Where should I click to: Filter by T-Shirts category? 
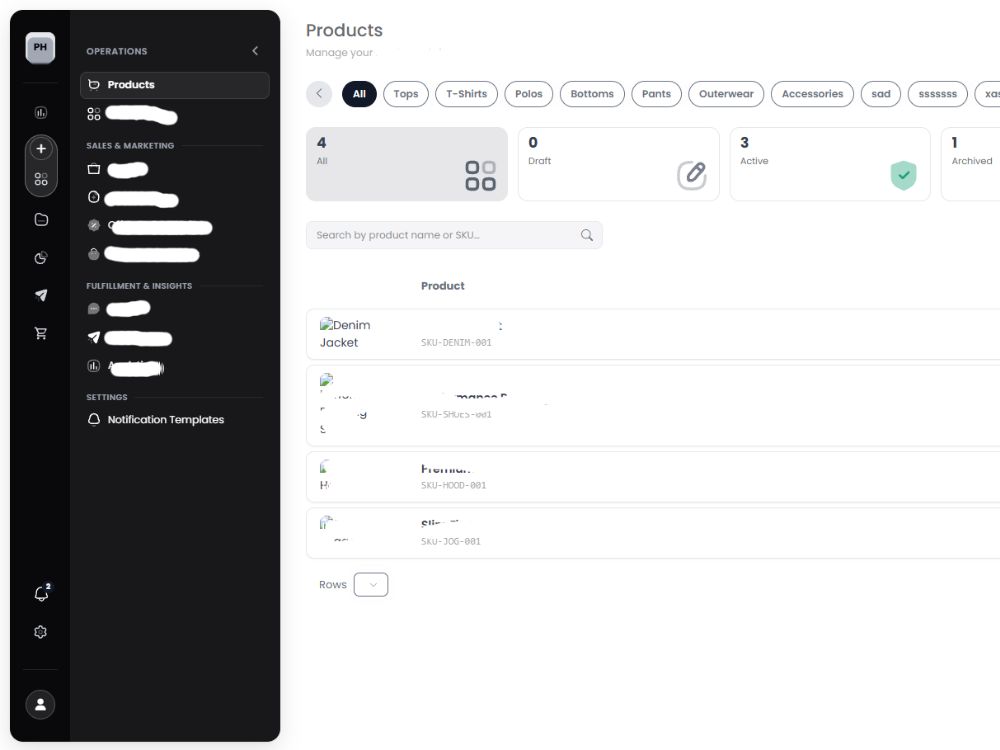(x=466, y=94)
